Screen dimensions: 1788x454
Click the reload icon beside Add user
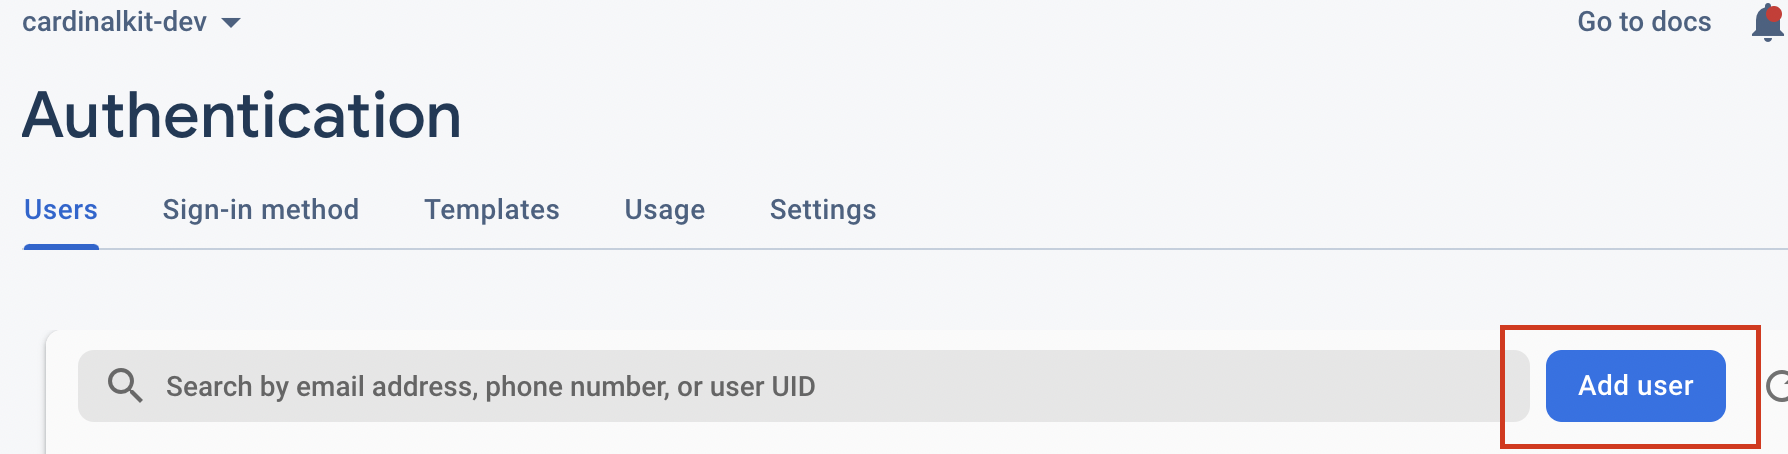tap(1778, 386)
